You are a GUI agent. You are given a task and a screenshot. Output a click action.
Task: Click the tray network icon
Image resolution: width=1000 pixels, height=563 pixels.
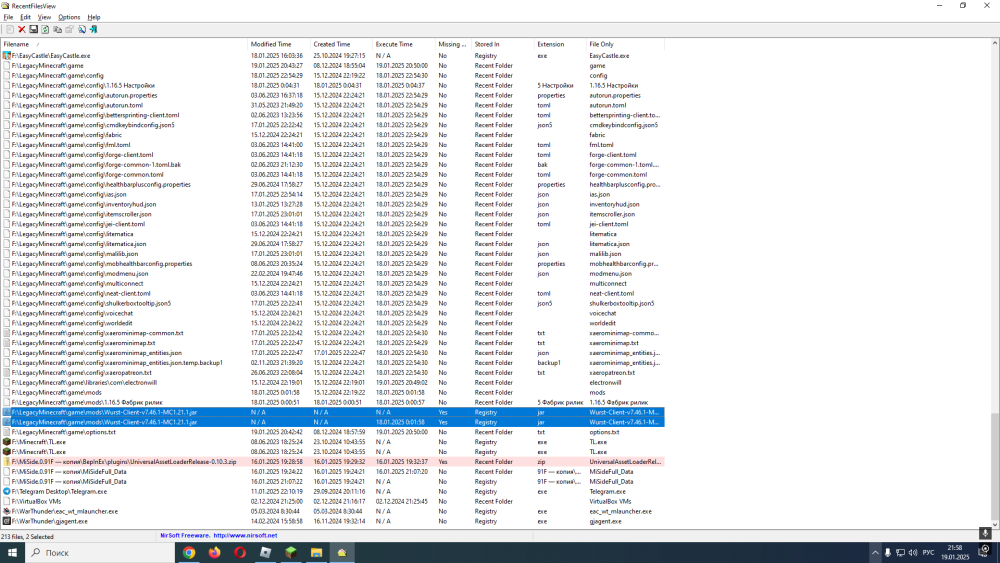coord(900,553)
